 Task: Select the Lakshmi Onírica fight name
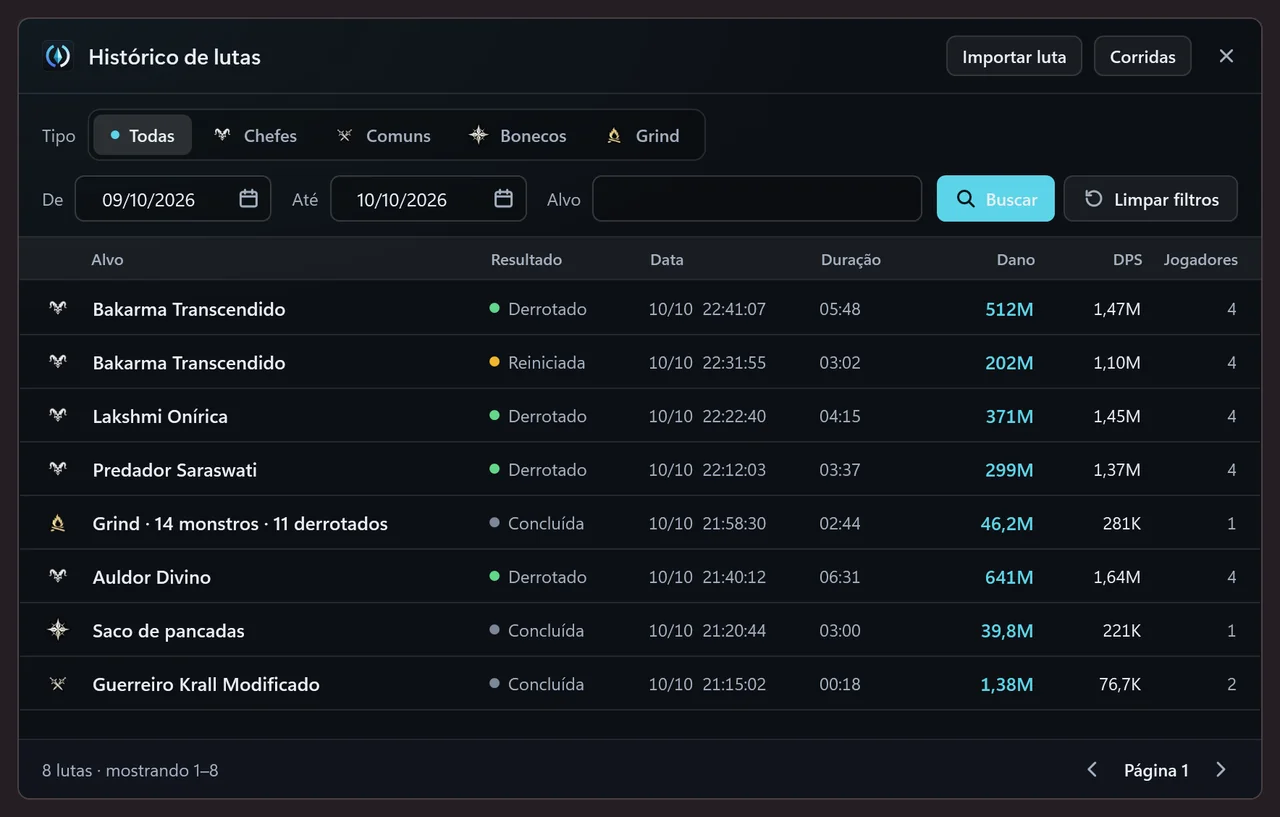coord(160,416)
